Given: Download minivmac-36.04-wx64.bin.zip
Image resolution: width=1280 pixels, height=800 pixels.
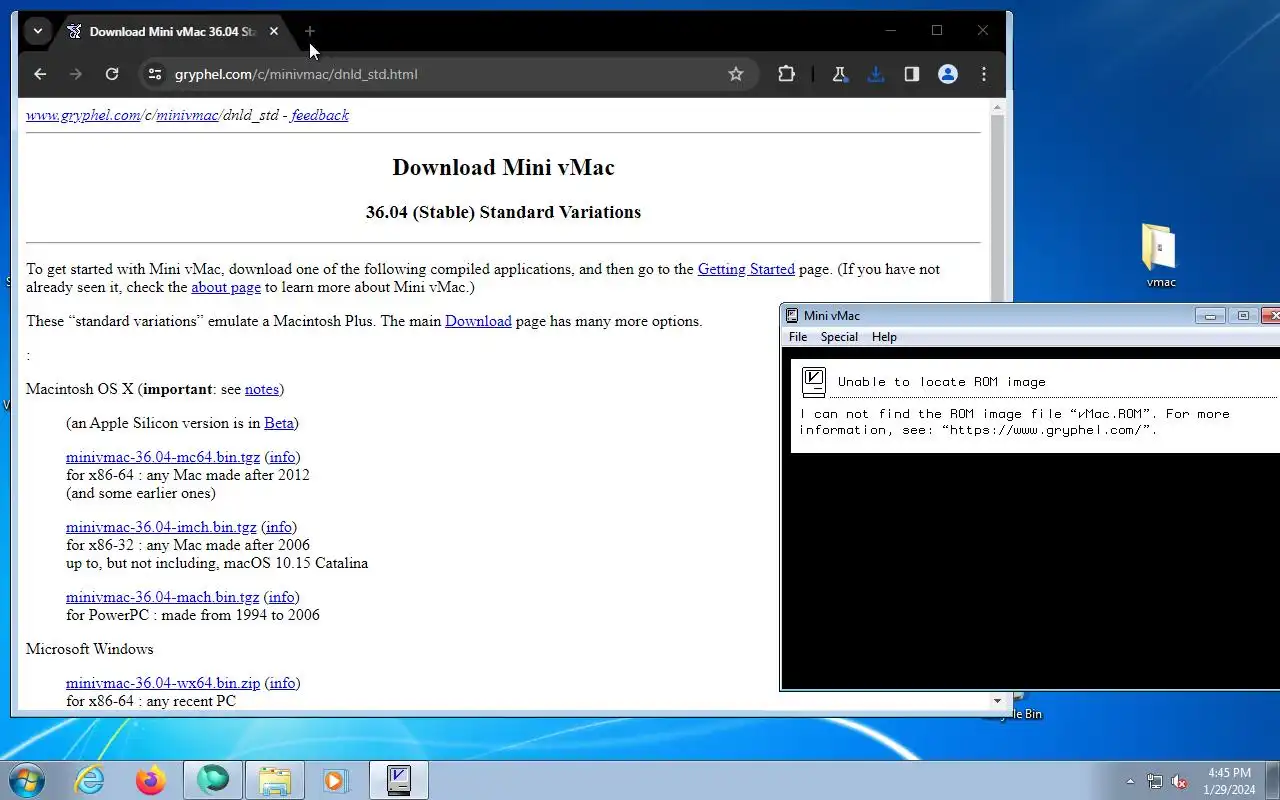Looking at the screenshot, I should coord(163,683).
